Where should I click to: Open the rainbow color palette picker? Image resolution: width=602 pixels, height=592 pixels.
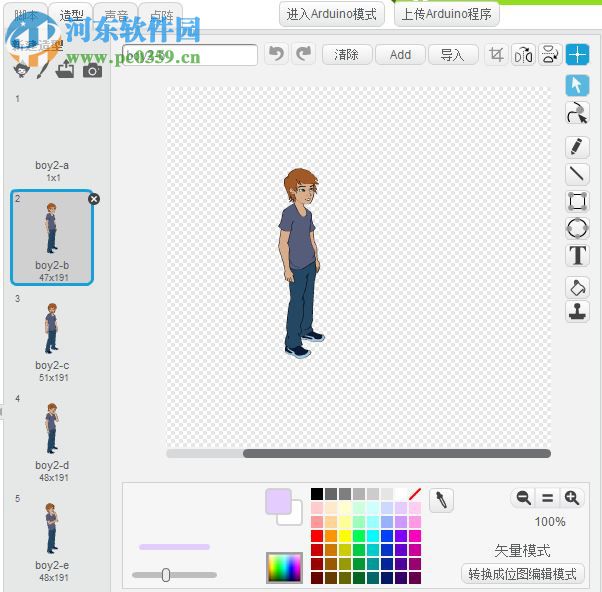point(284,568)
